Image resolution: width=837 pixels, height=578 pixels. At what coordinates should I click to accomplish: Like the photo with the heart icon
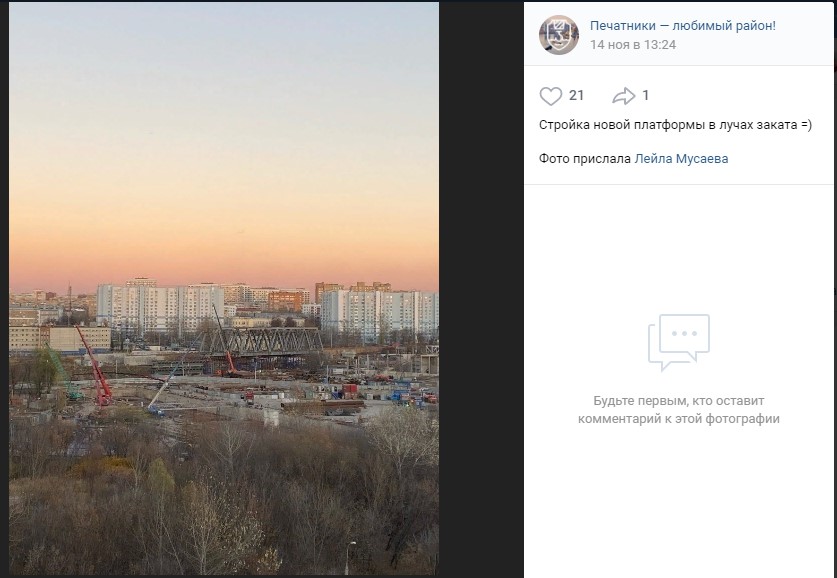tap(550, 96)
